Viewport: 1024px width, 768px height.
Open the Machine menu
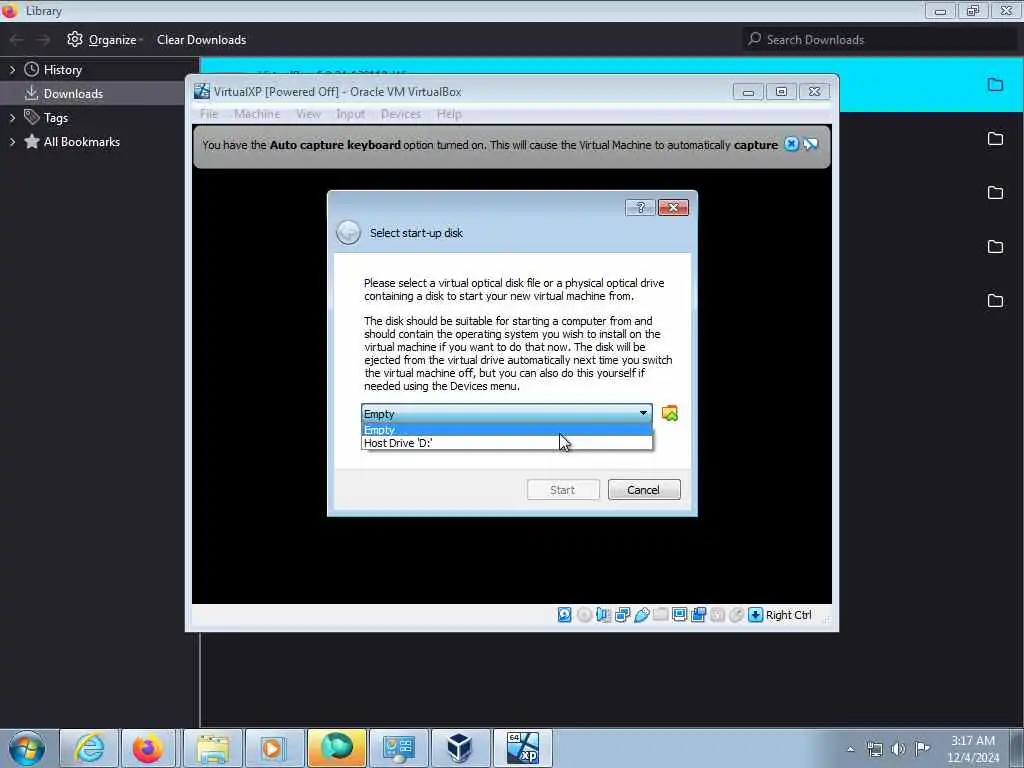coord(257,114)
